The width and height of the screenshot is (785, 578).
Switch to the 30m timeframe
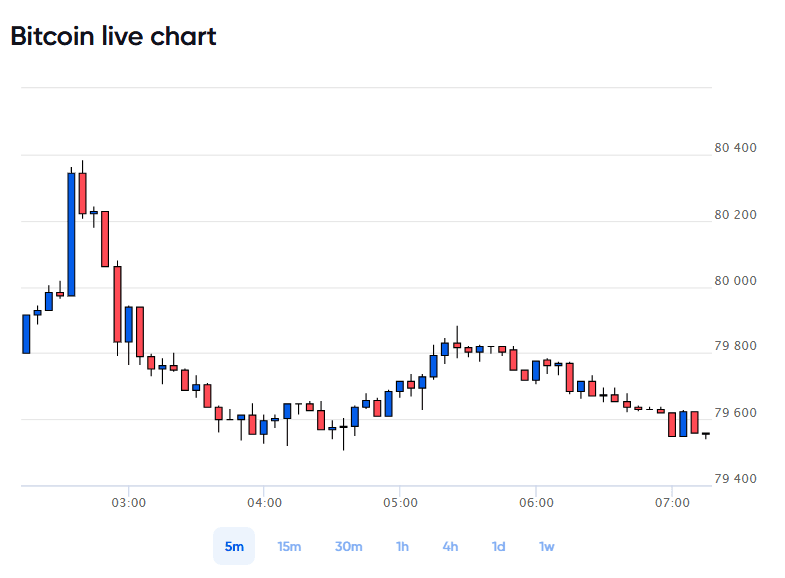tap(348, 546)
